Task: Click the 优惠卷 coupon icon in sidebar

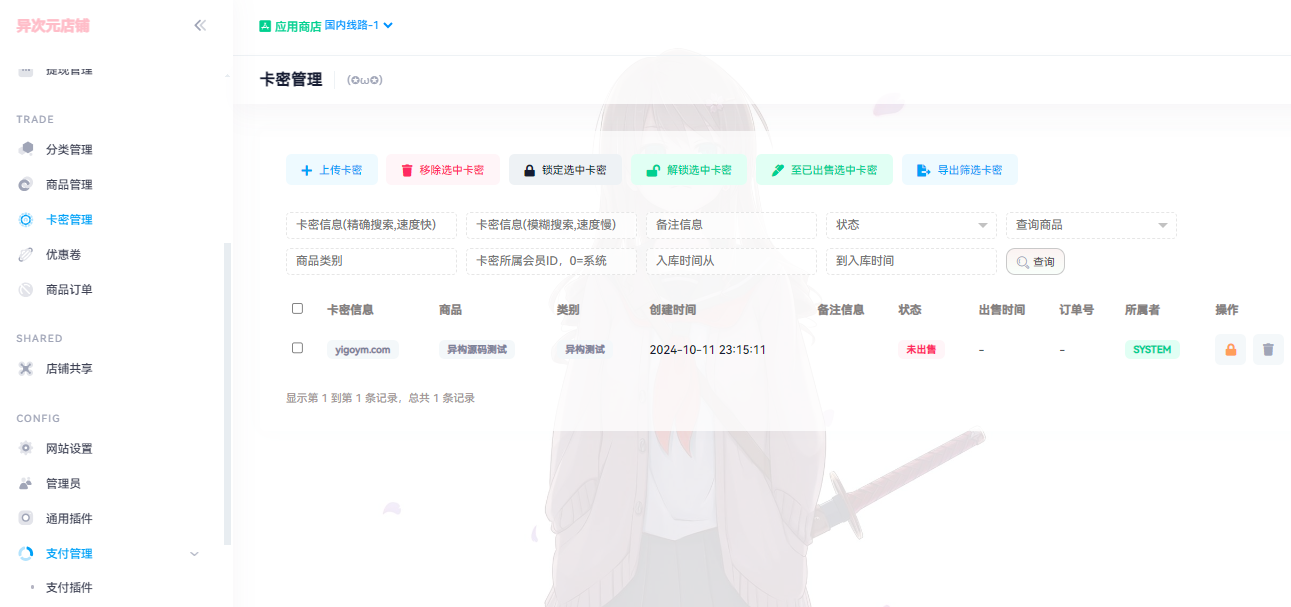Action: click(28, 254)
